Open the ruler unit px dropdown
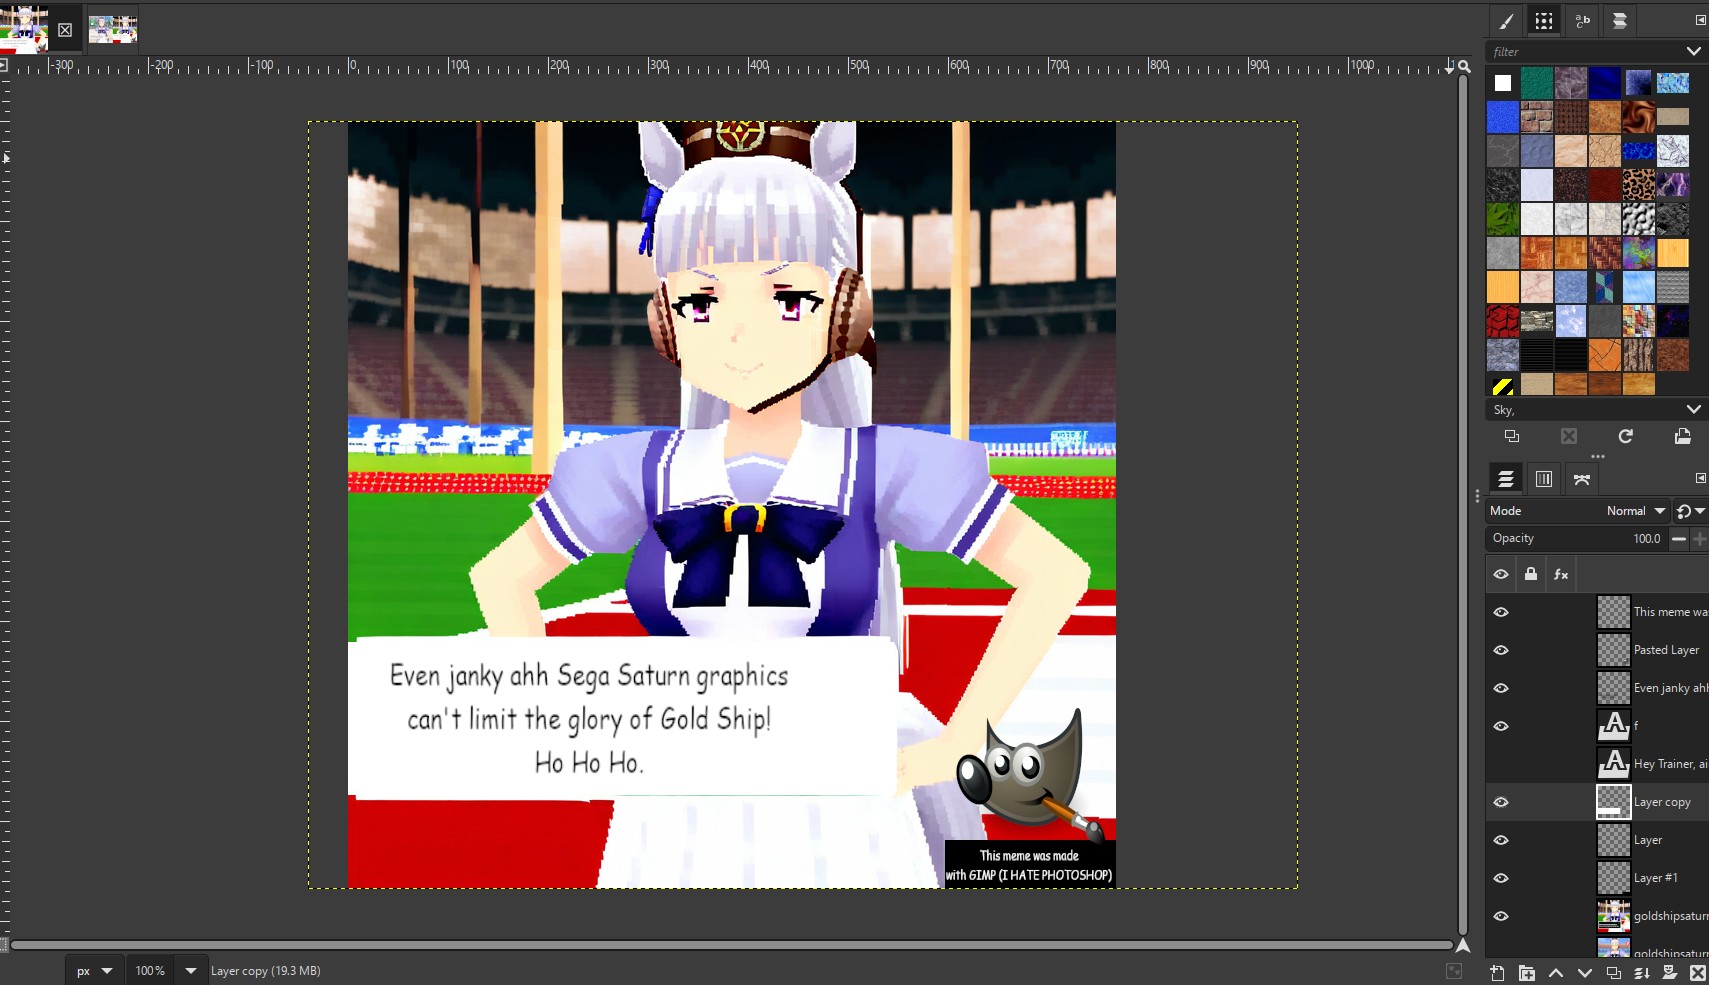1709x985 pixels. pos(93,971)
